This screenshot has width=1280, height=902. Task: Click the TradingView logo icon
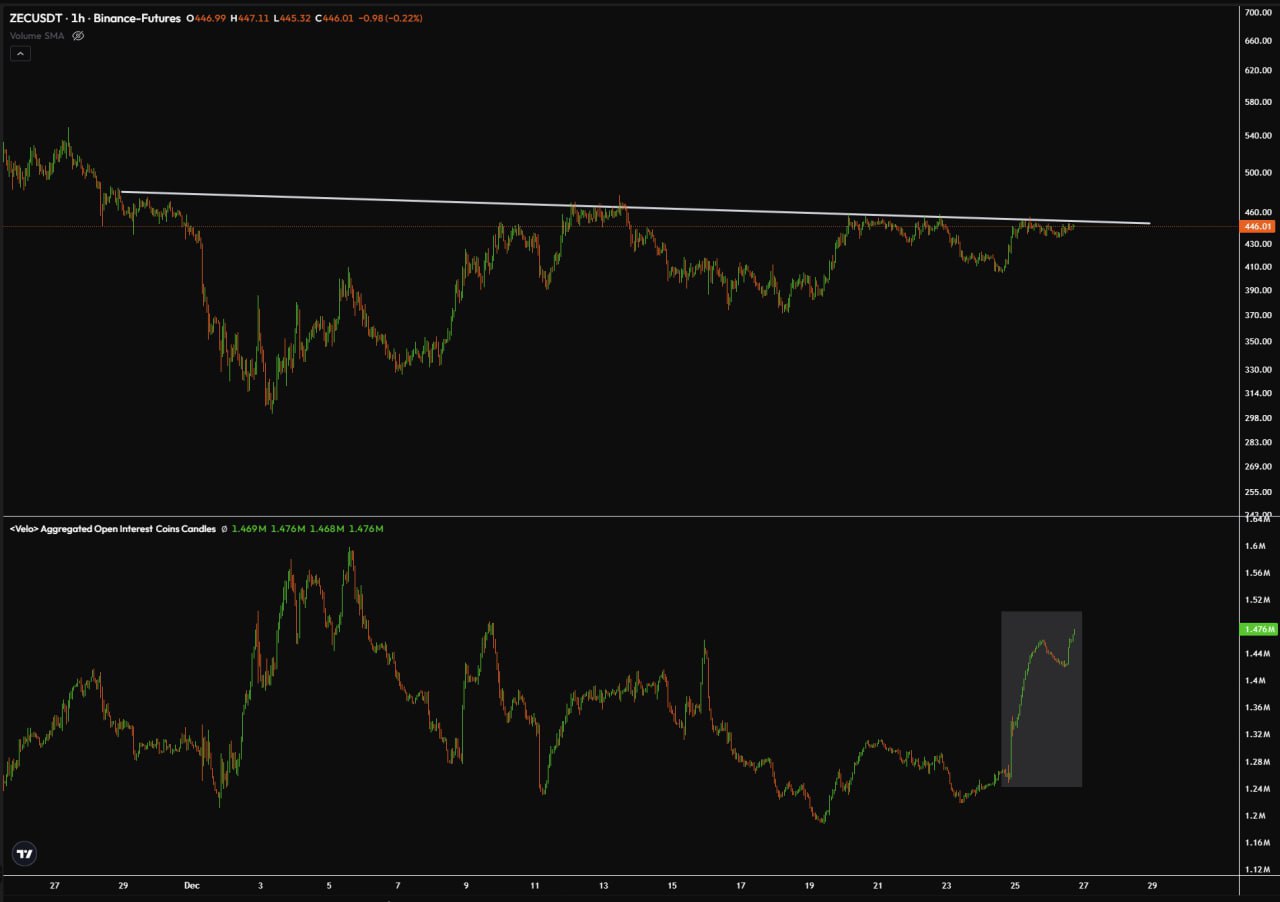(22, 853)
